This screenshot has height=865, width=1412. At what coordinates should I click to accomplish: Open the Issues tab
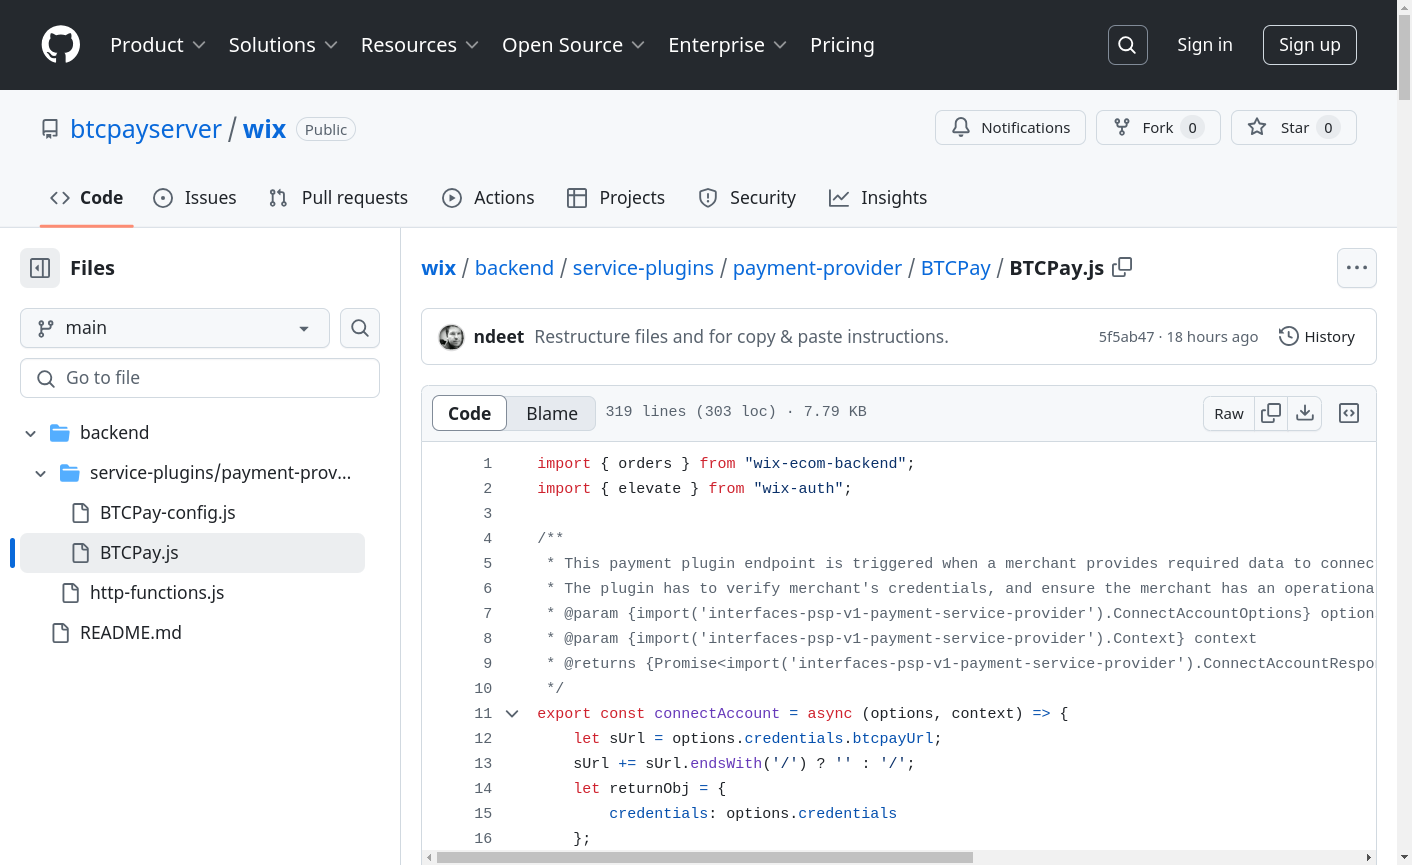(x=195, y=198)
